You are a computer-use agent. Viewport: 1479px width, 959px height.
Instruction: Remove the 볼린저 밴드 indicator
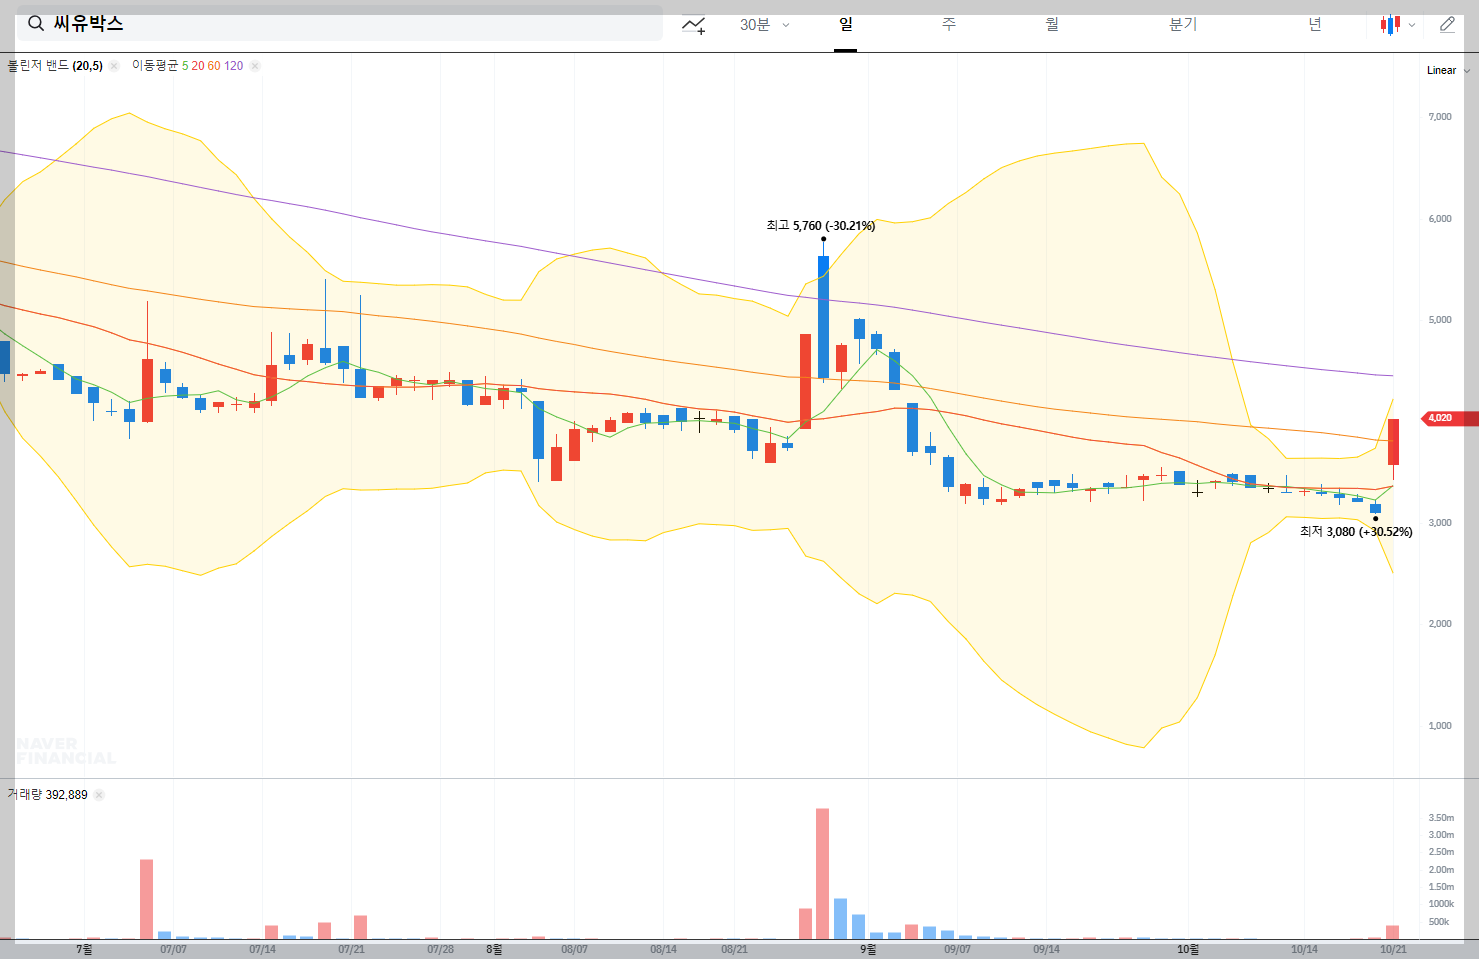coord(114,66)
